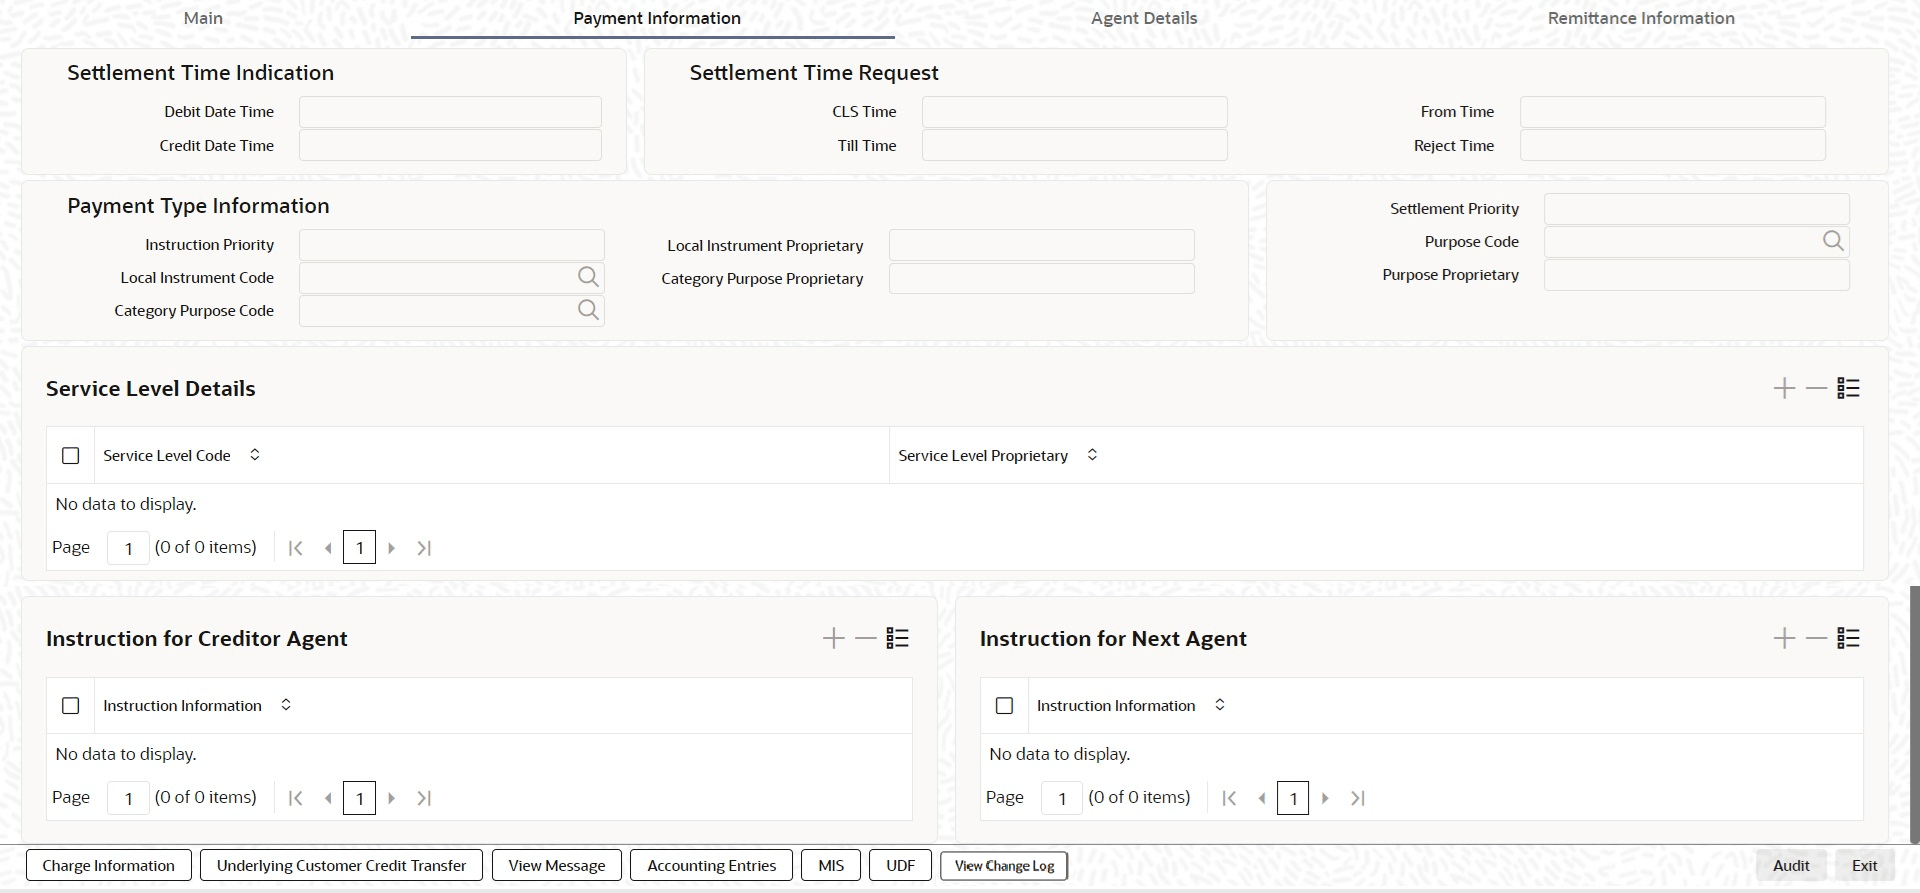Open Underlying Customer Credit Transfer
This screenshot has height=893, width=1920.
point(341,866)
